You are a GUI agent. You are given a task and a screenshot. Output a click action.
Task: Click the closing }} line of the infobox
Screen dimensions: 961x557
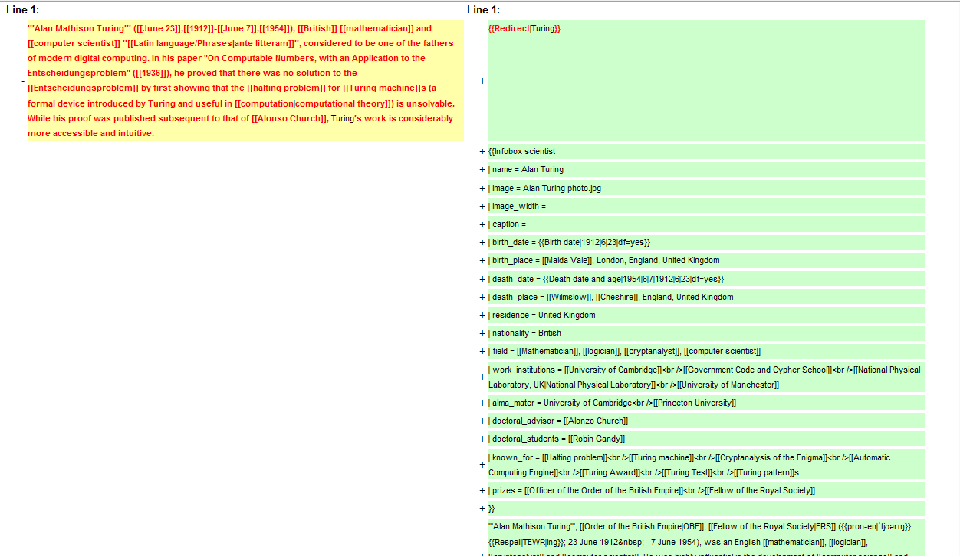tap(706, 509)
